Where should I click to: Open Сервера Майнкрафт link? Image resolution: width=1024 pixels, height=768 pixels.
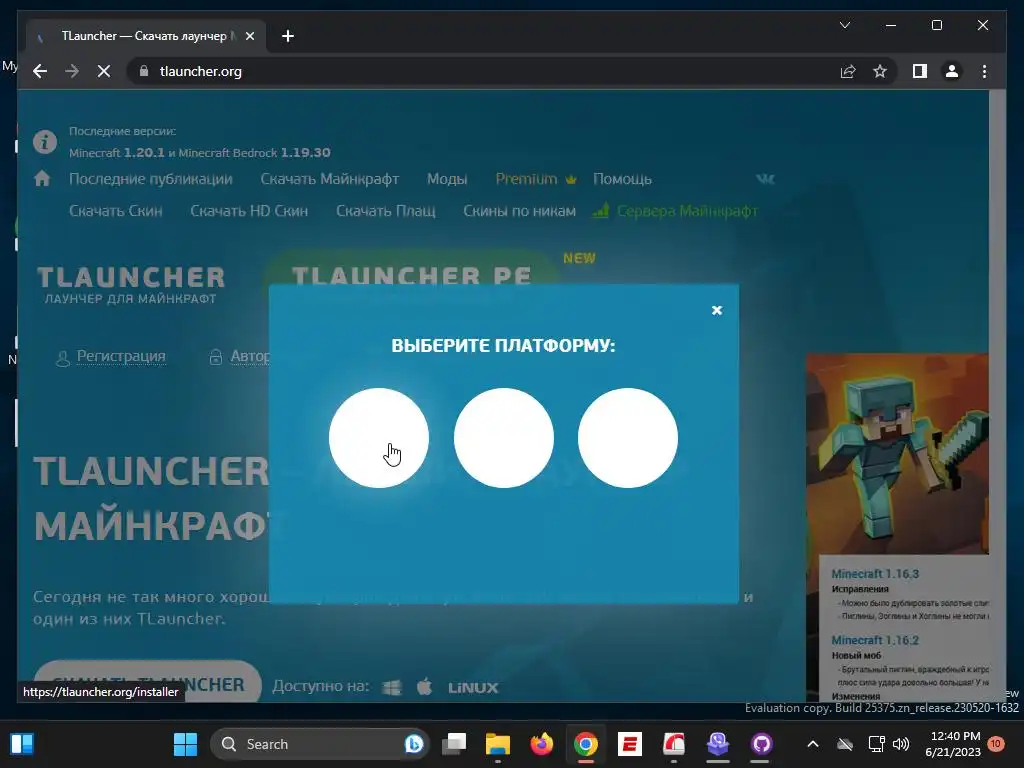[675, 211]
